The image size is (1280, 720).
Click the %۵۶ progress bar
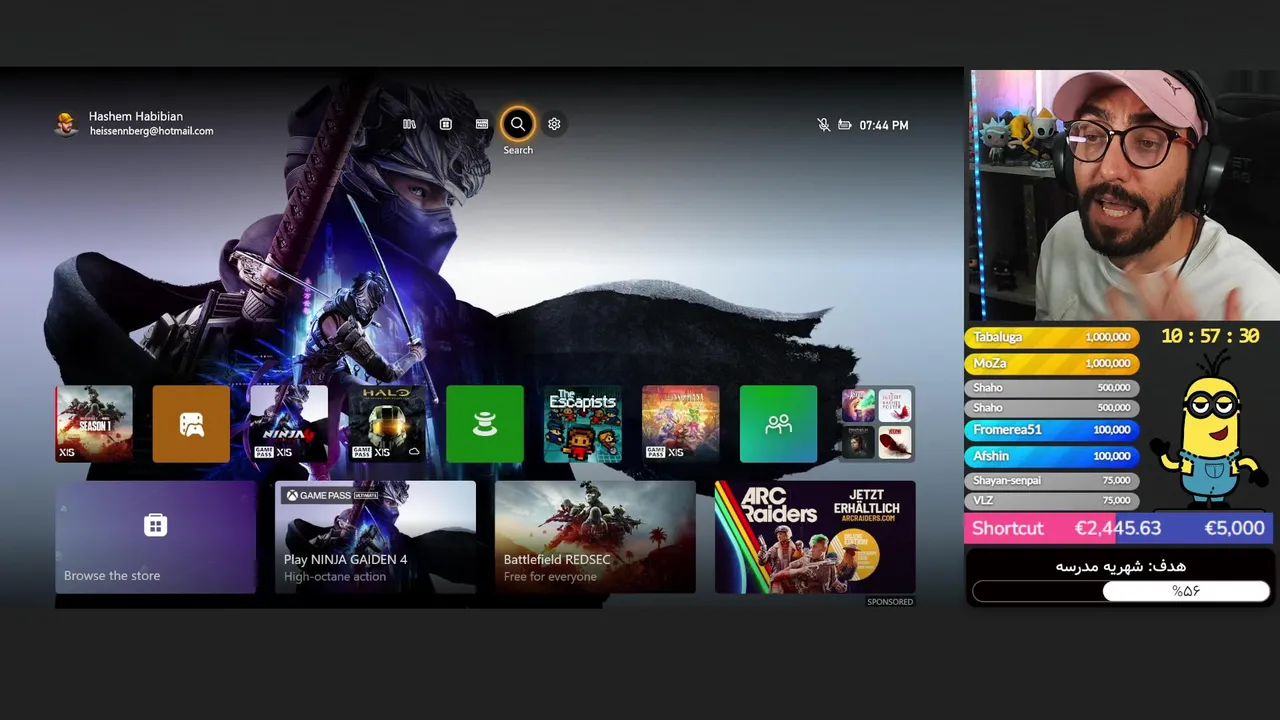point(1121,591)
